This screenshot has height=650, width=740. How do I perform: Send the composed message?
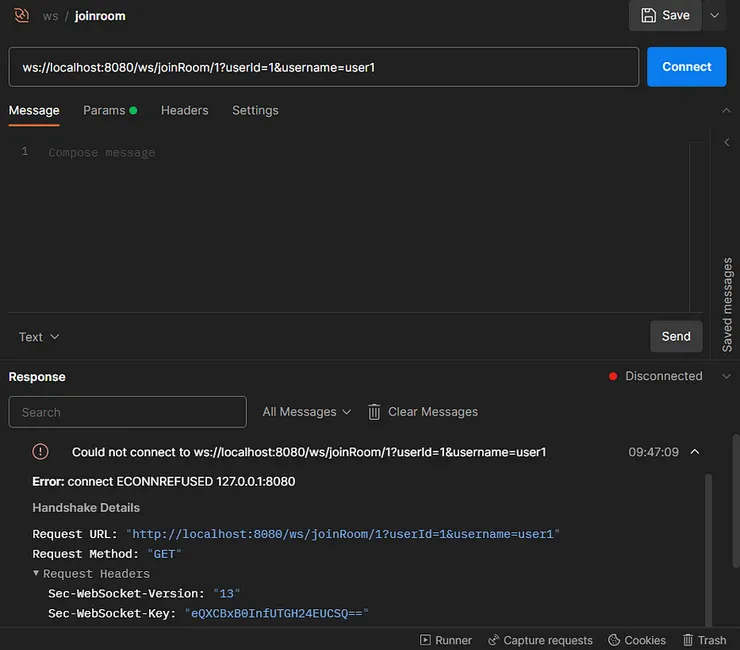(676, 337)
